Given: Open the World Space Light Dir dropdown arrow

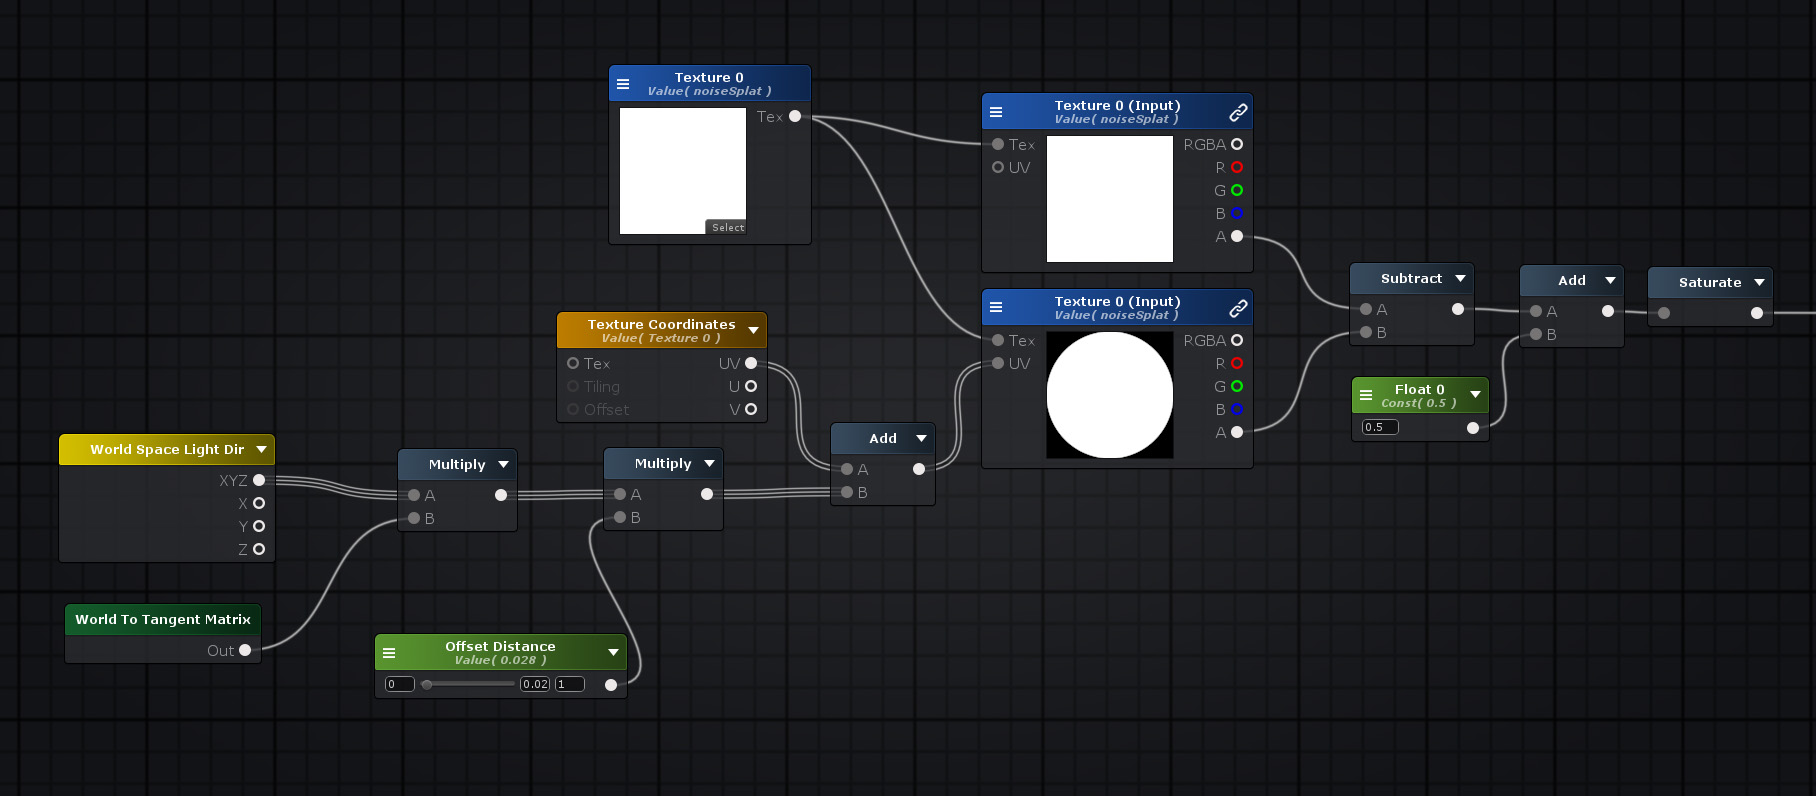Looking at the screenshot, I should click(261, 450).
